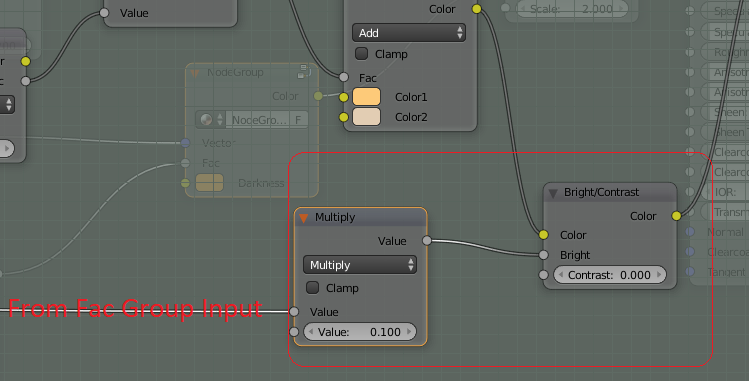Viewport: 749px width, 381px height.
Task: Open the cut-off dropdown on left-edge node
Action: [7, 105]
